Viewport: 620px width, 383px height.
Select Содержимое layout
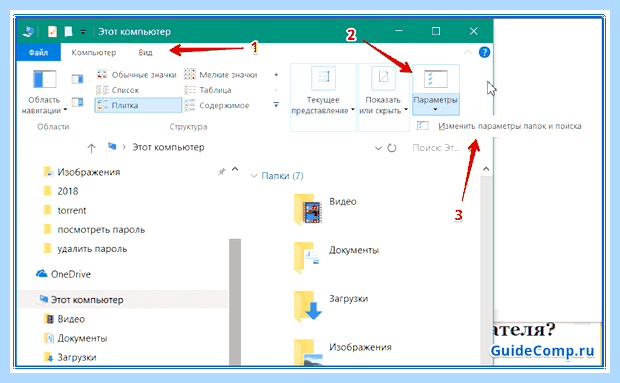coord(217,106)
